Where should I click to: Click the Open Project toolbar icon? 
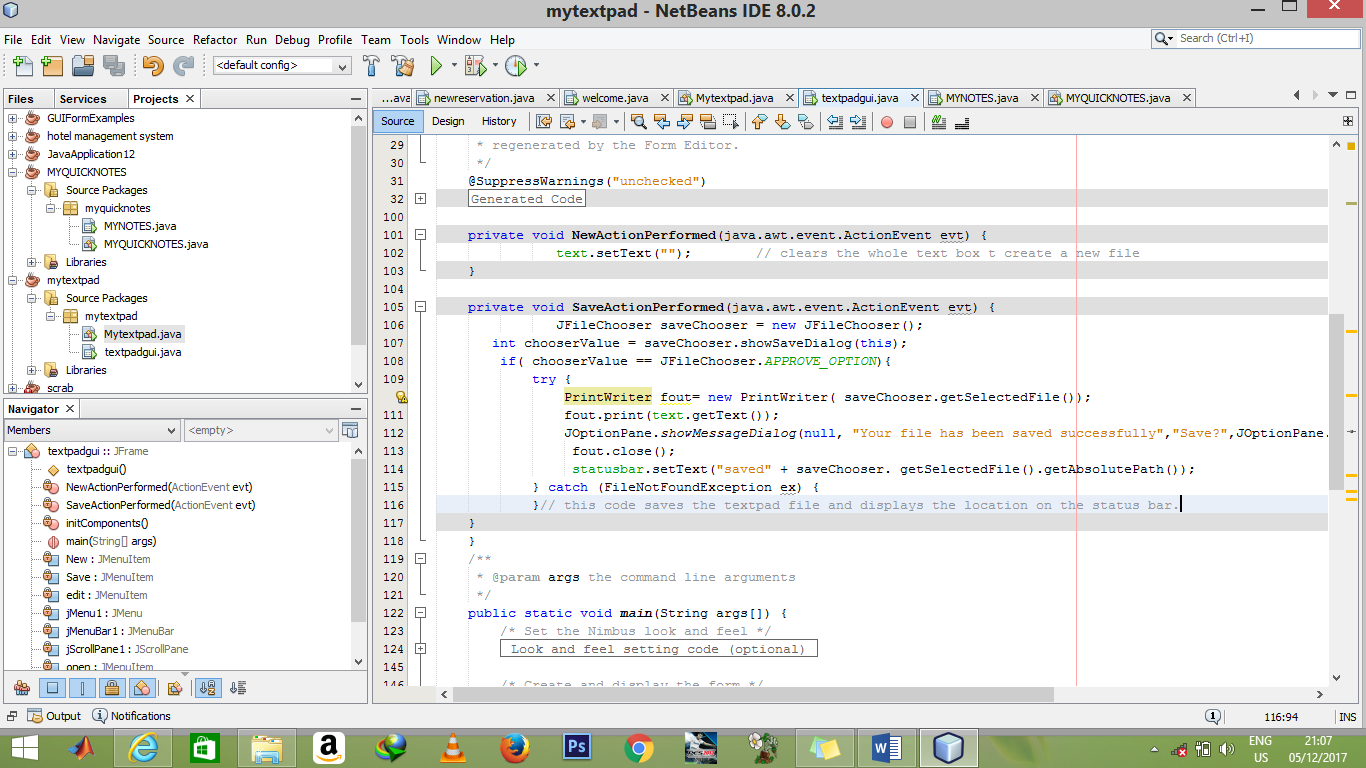point(83,66)
